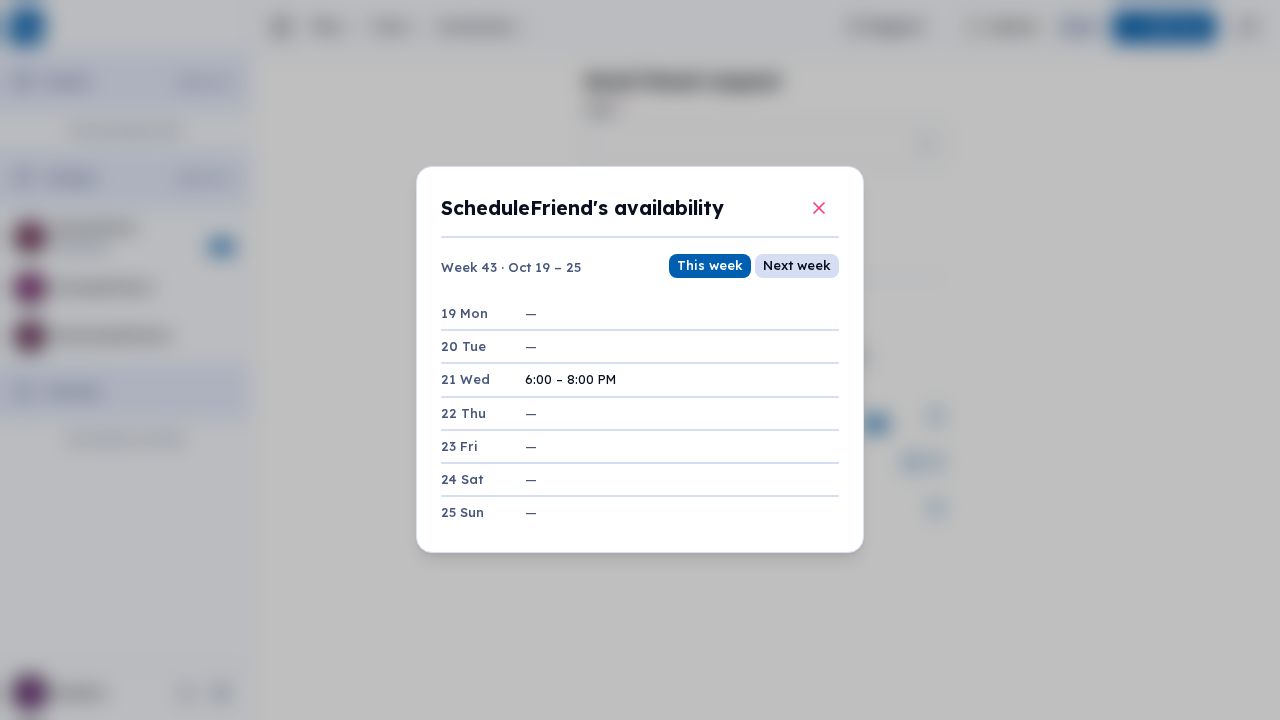The height and width of the screenshot is (720, 1280).
Task: Switch to Next week availability
Action: click(797, 266)
